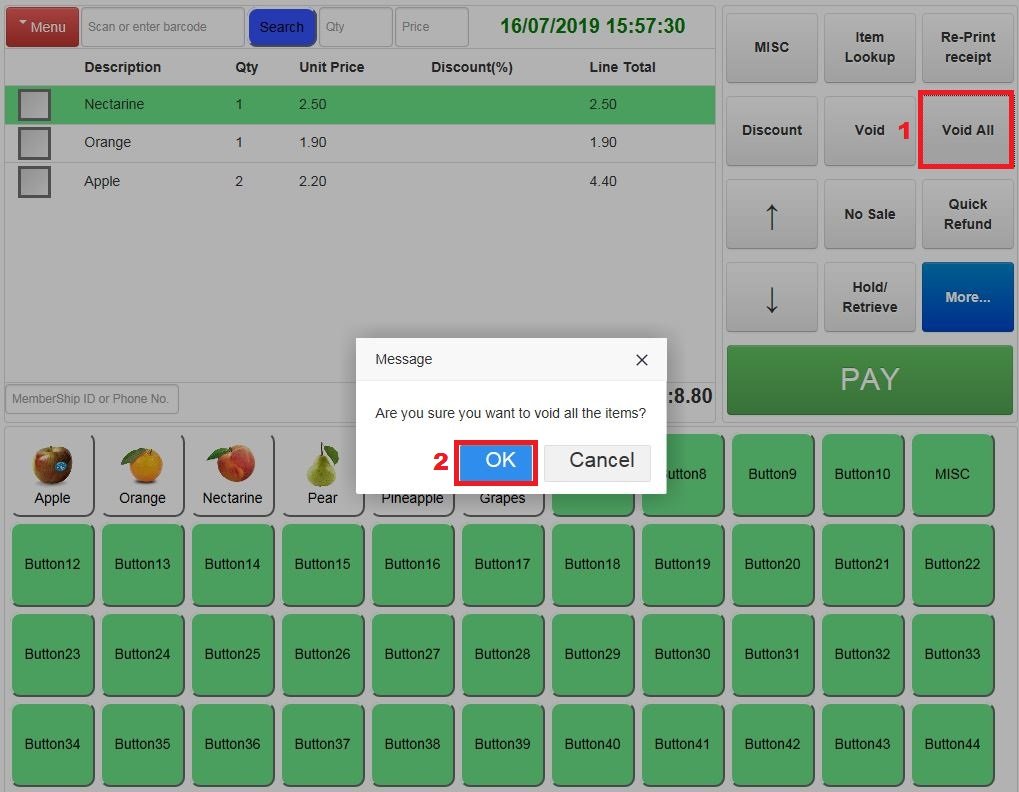
Task: Click the Hold/Retrieve button
Action: [869, 297]
